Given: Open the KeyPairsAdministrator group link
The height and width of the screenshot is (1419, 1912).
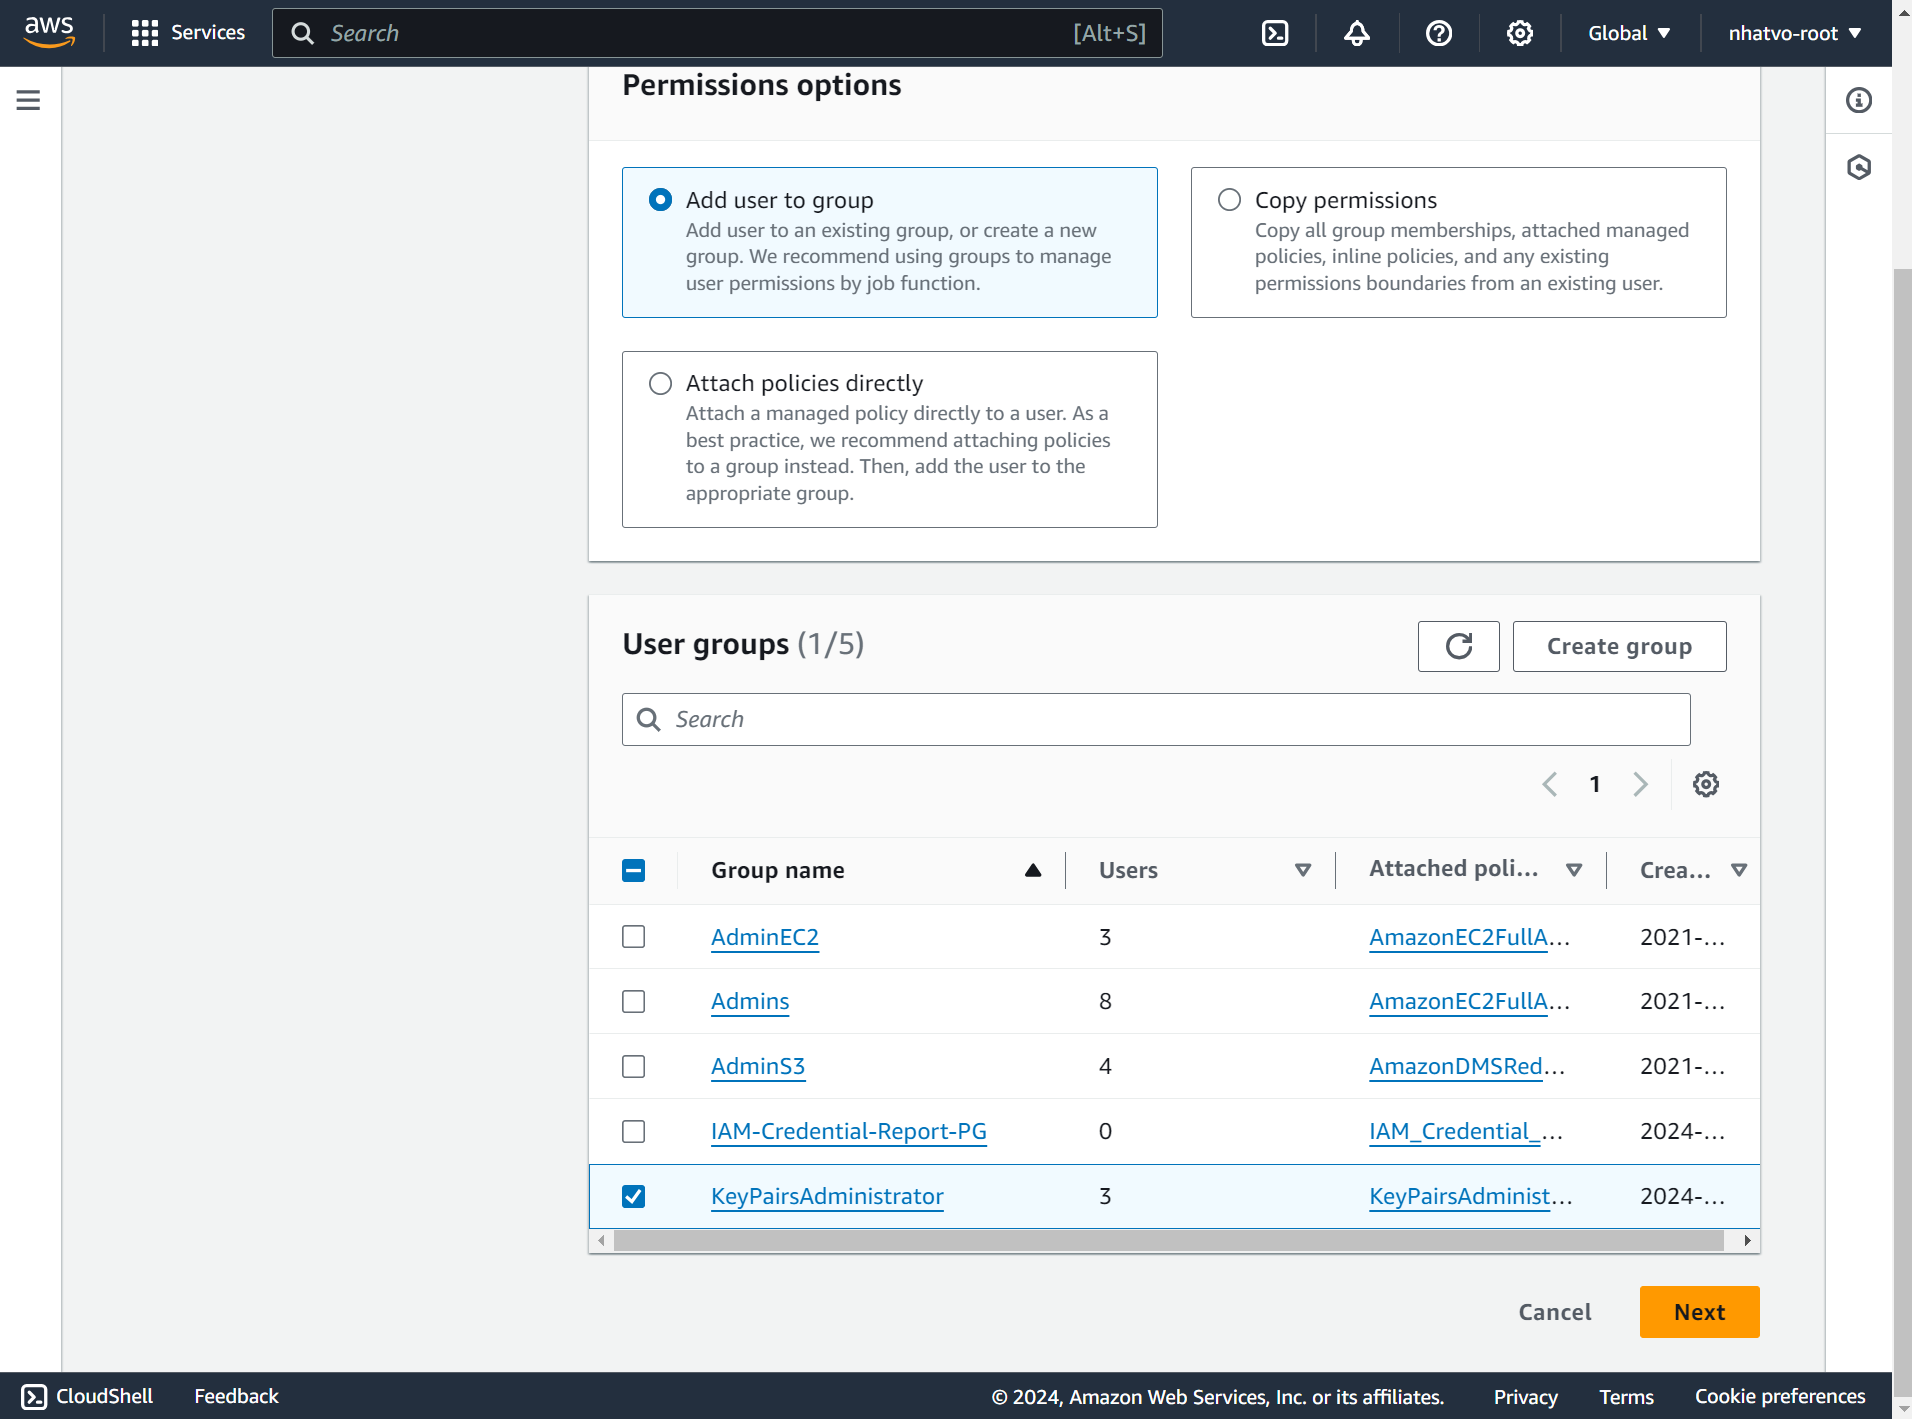Looking at the screenshot, I should tap(827, 1196).
